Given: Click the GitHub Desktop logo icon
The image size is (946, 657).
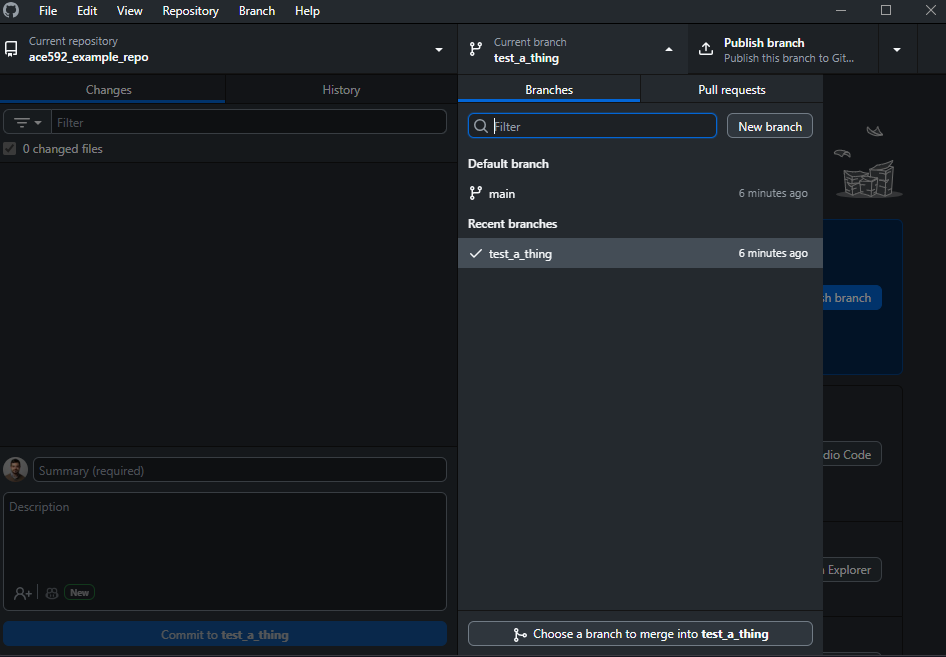Looking at the screenshot, I should [x=11, y=11].
